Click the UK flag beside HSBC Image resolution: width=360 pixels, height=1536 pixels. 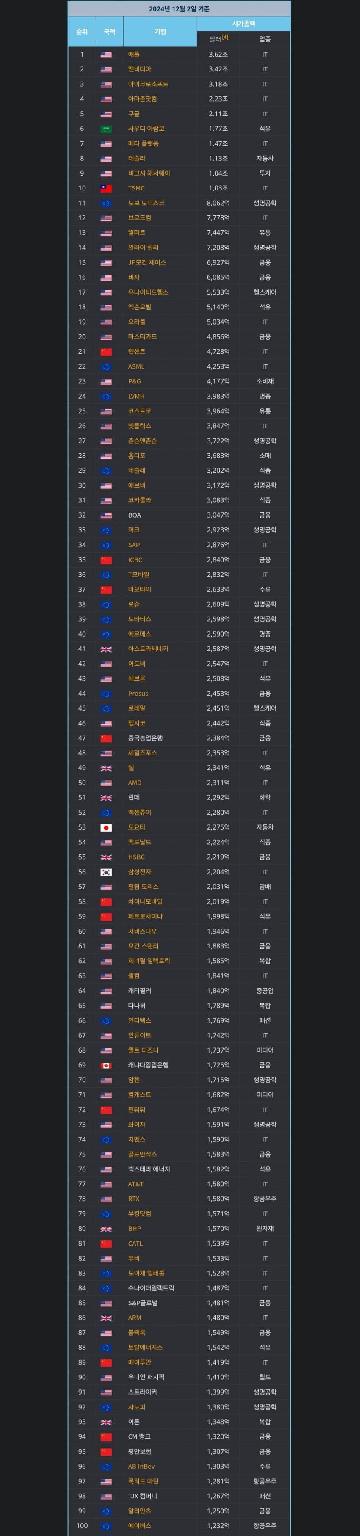click(x=105, y=857)
